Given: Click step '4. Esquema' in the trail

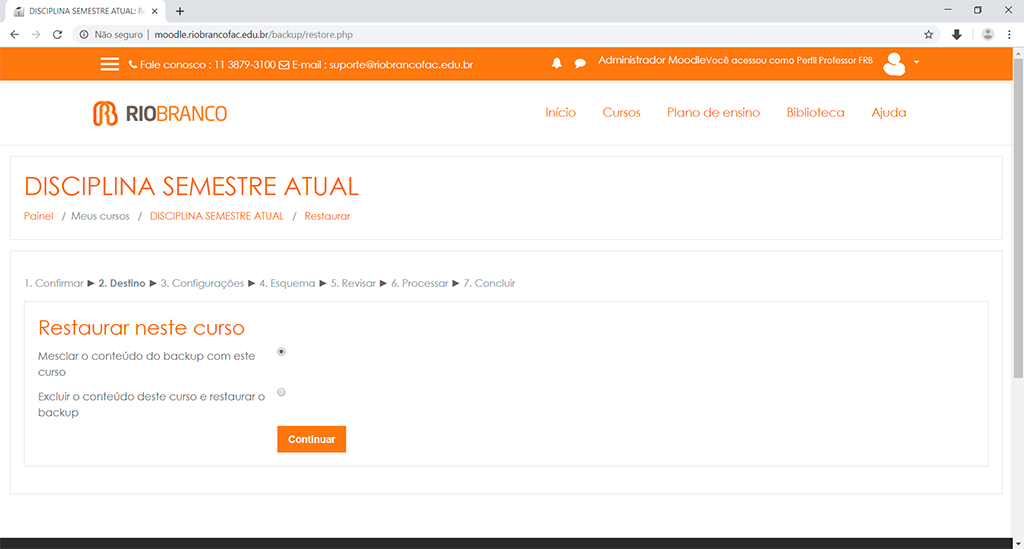Looking at the screenshot, I should (x=287, y=283).
